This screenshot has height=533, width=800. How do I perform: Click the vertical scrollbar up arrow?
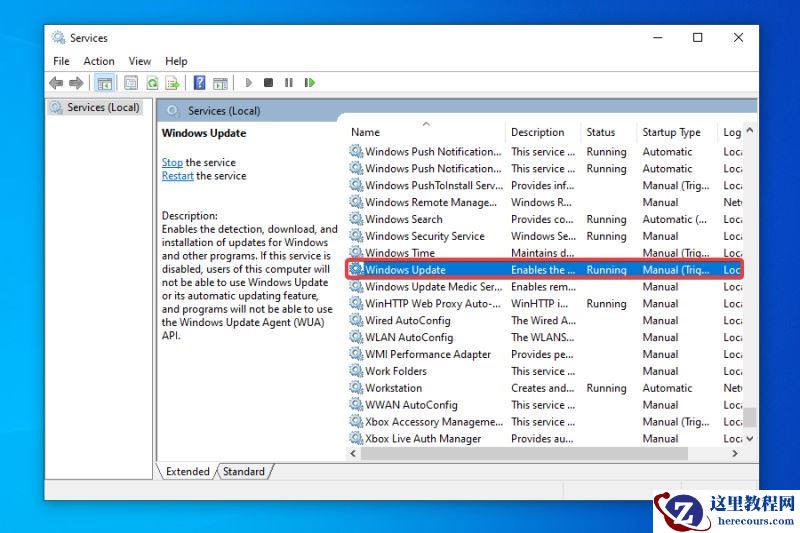click(749, 130)
